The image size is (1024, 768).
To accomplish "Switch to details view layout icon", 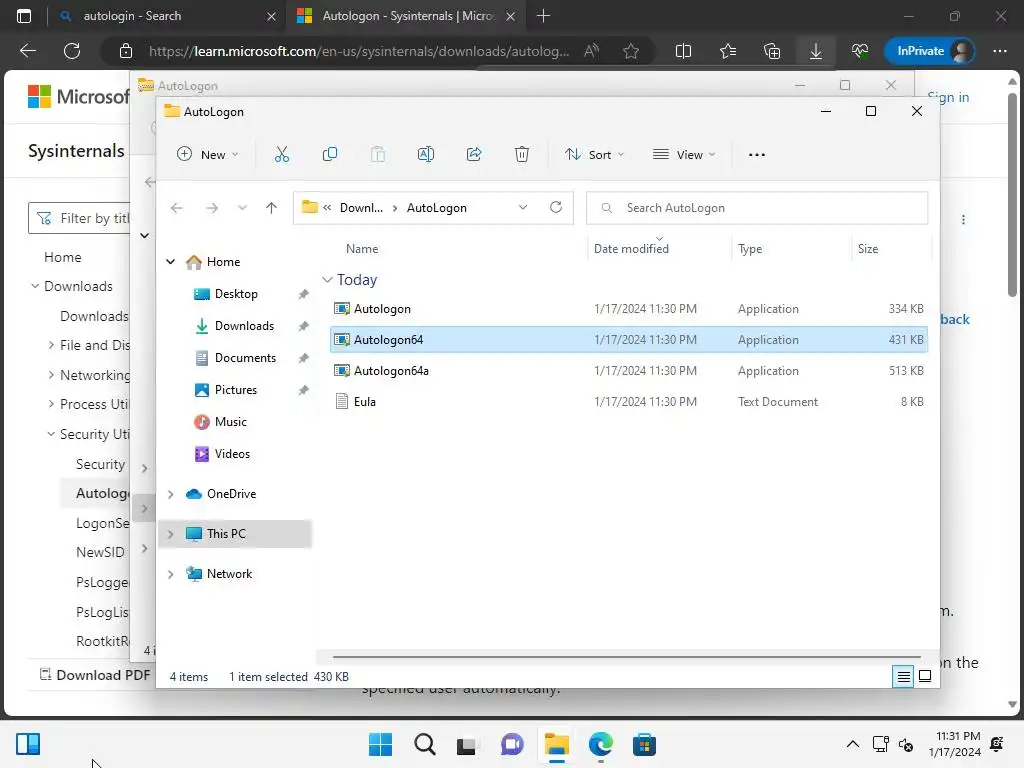I will (x=903, y=677).
